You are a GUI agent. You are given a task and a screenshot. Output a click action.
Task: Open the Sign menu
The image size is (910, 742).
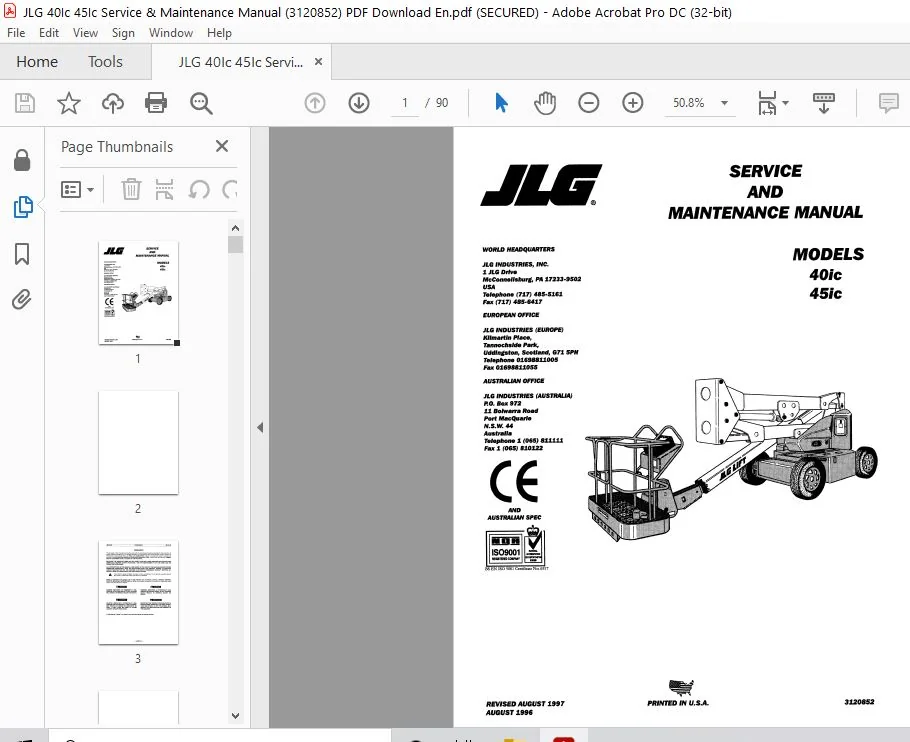pos(123,33)
